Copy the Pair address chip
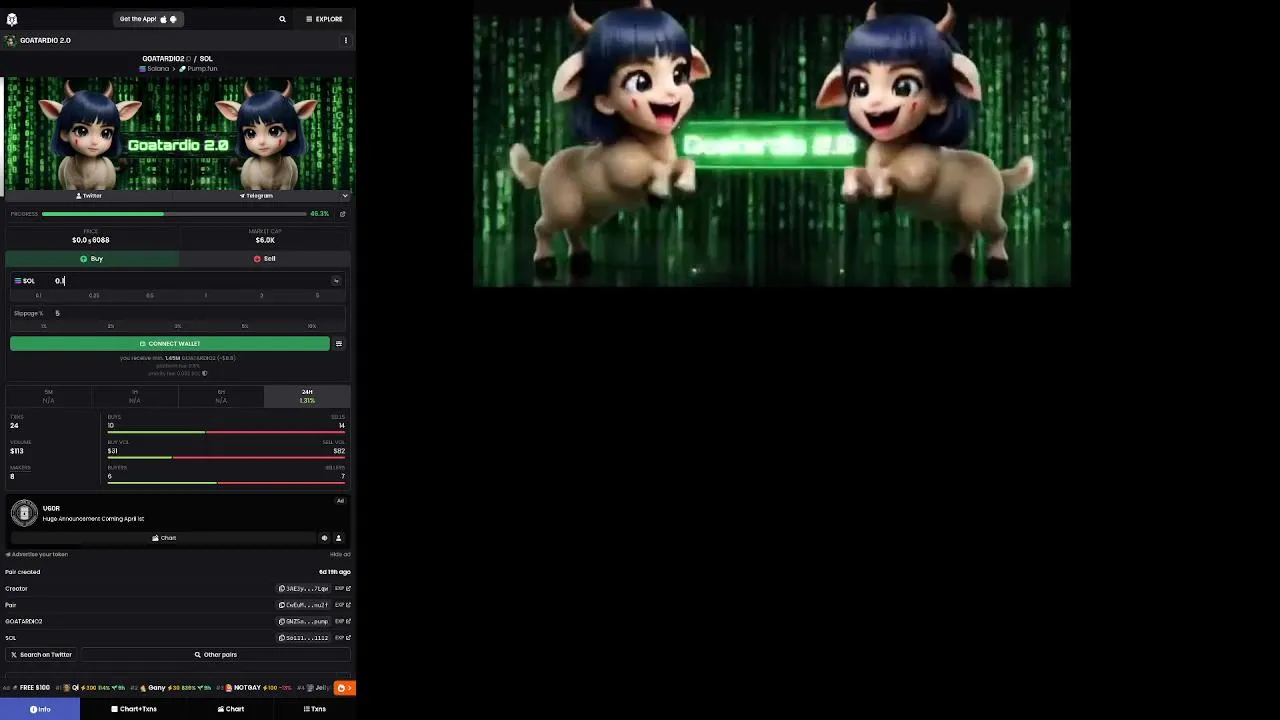Viewport: 1280px width, 720px height. pyautogui.click(x=304, y=605)
